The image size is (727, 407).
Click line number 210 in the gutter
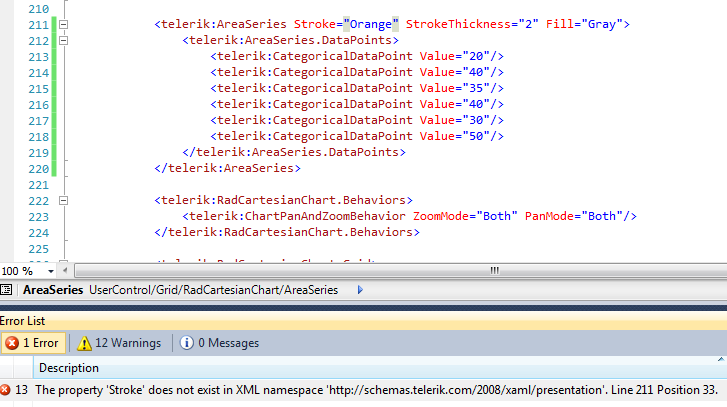coord(38,9)
